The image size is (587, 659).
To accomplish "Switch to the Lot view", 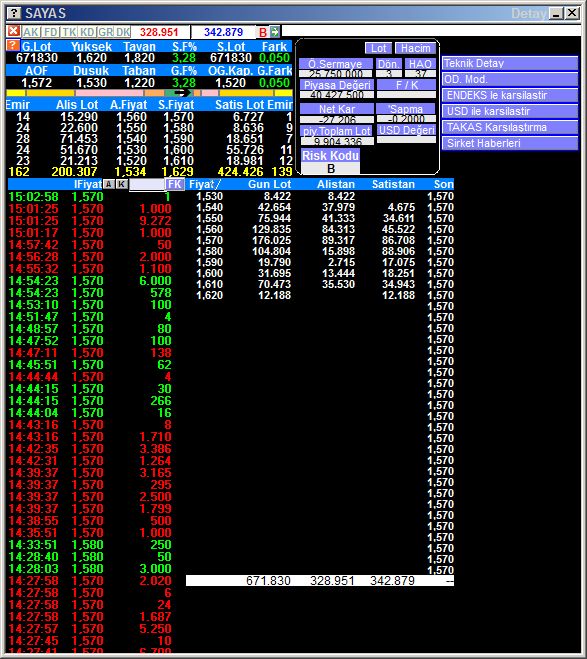I will pyautogui.click(x=378, y=48).
